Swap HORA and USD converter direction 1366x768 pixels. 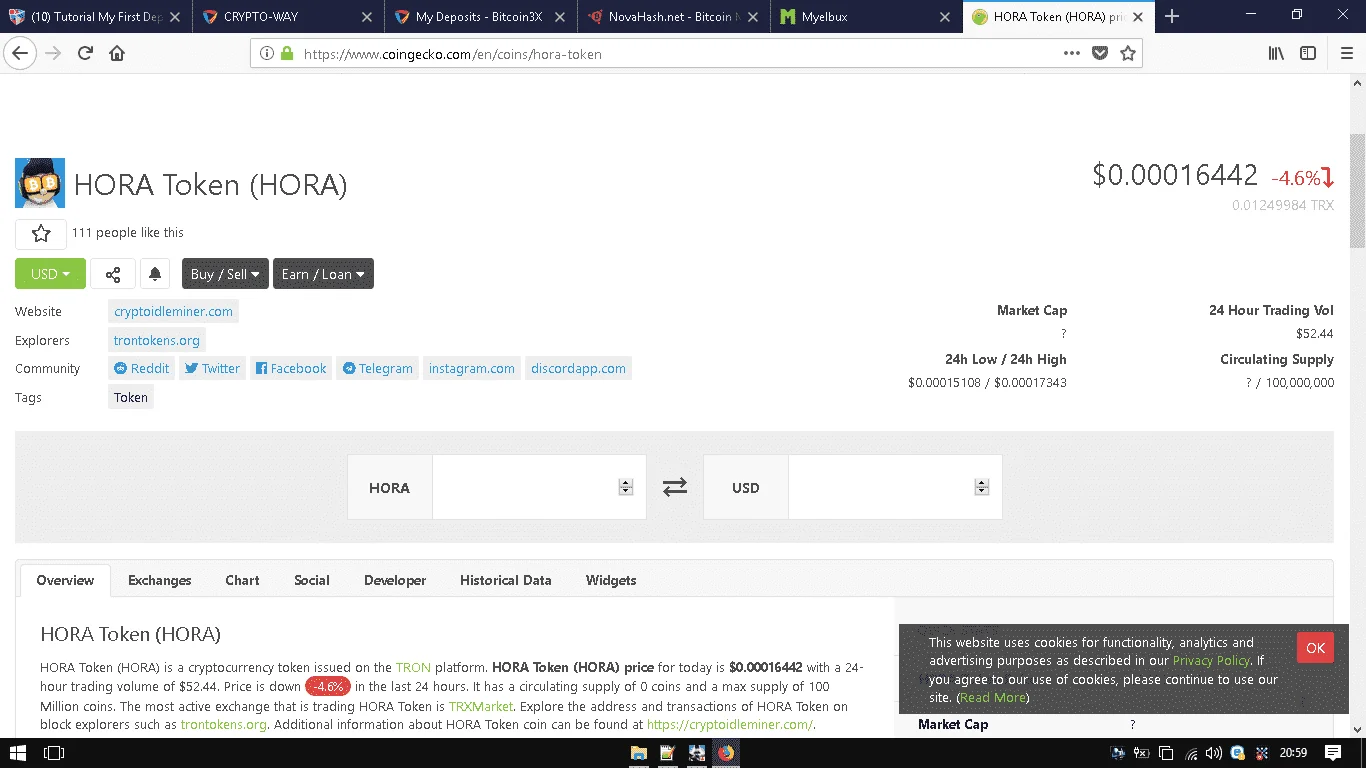[x=675, y=487]
